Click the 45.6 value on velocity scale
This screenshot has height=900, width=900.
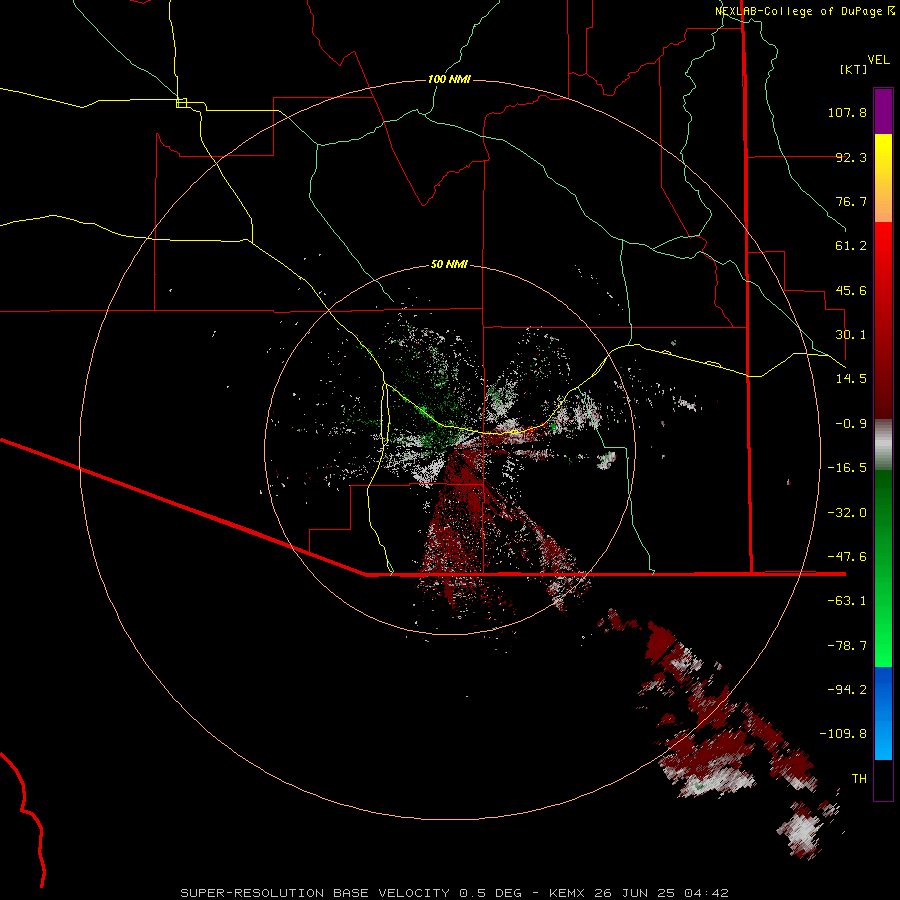click(851, 290)
